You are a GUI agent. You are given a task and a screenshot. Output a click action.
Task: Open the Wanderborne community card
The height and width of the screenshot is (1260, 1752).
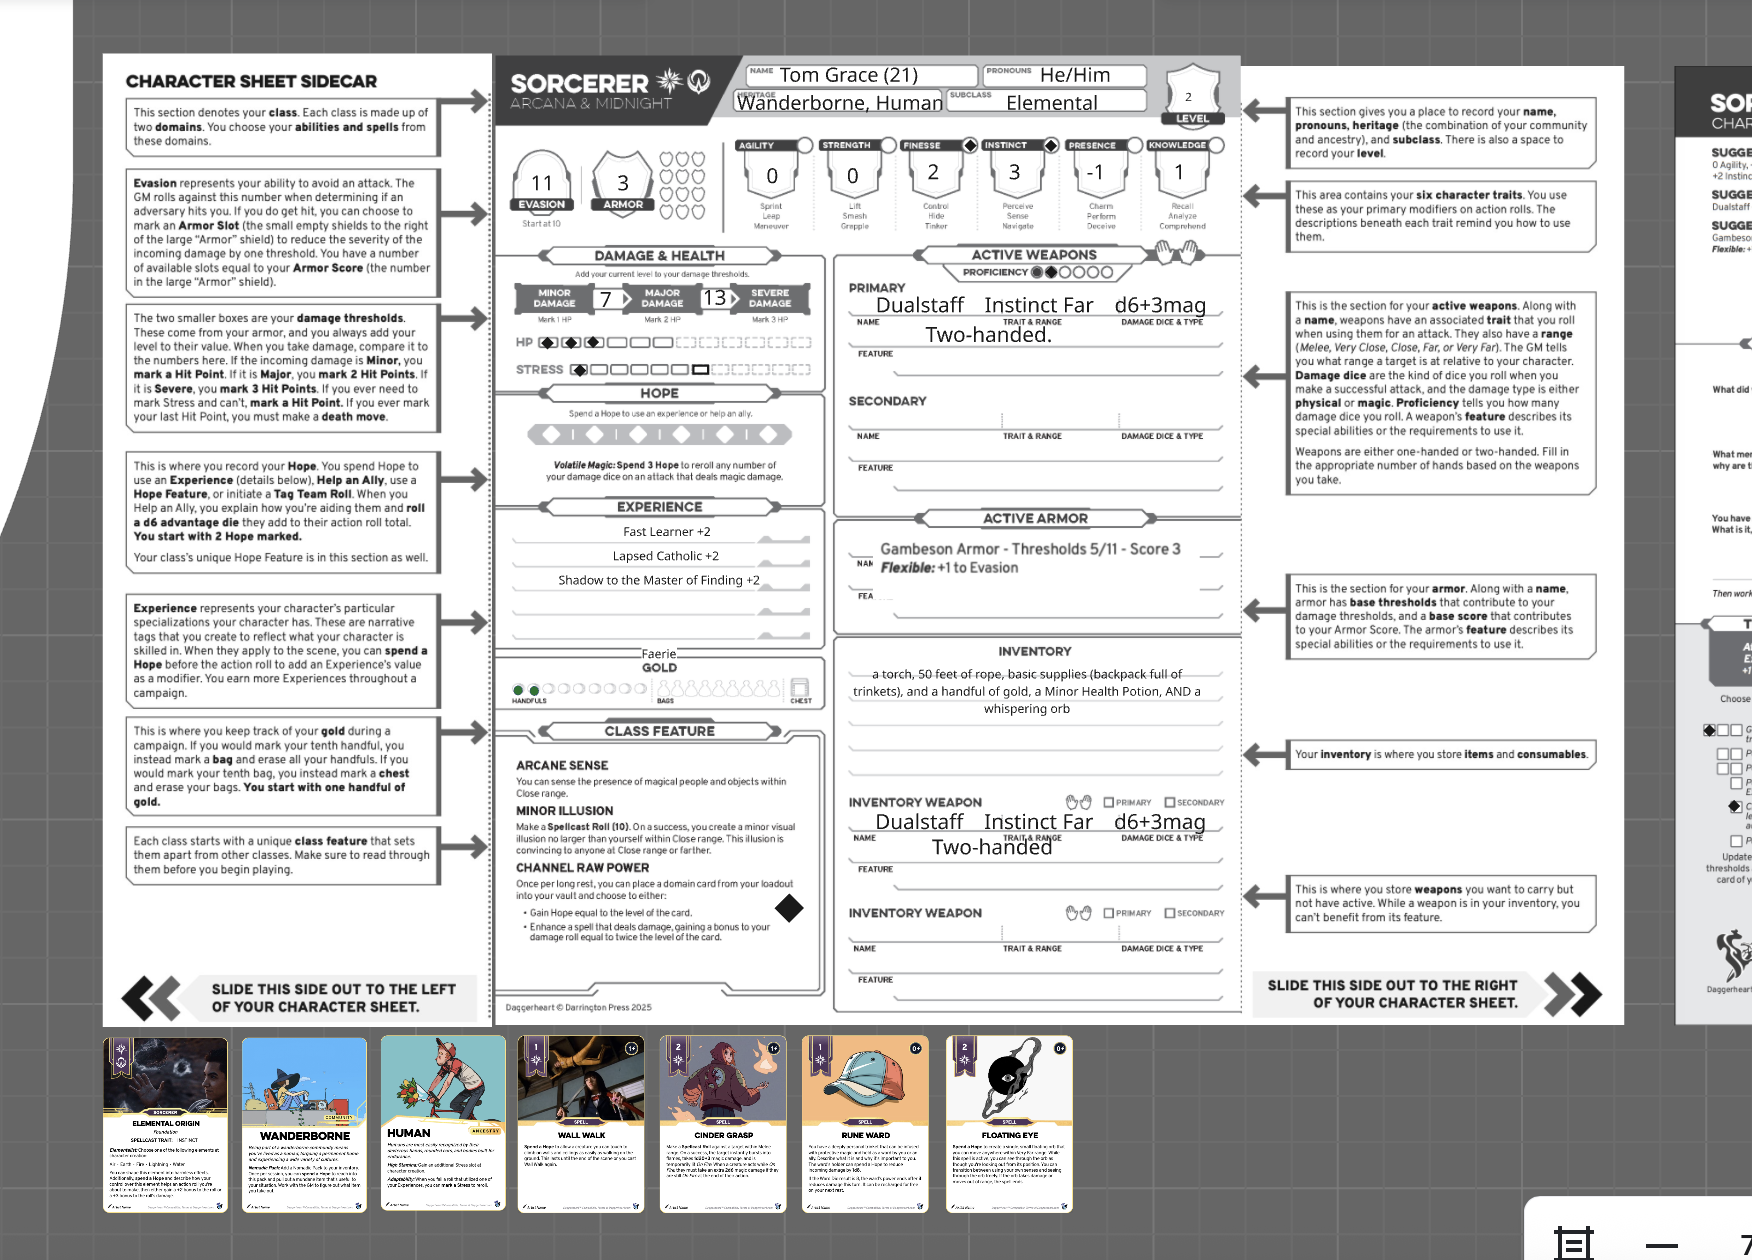(x=305, y=1122)
